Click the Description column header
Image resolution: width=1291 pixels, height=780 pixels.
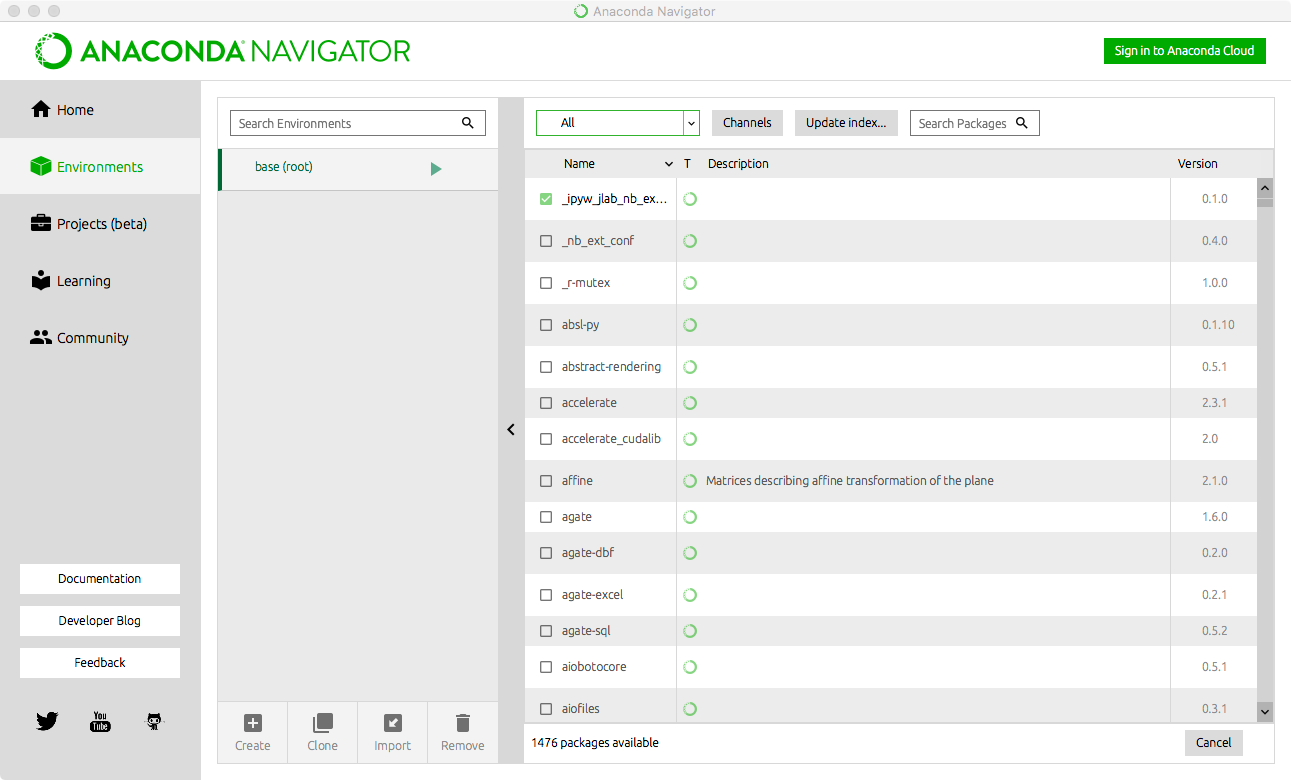738,164
